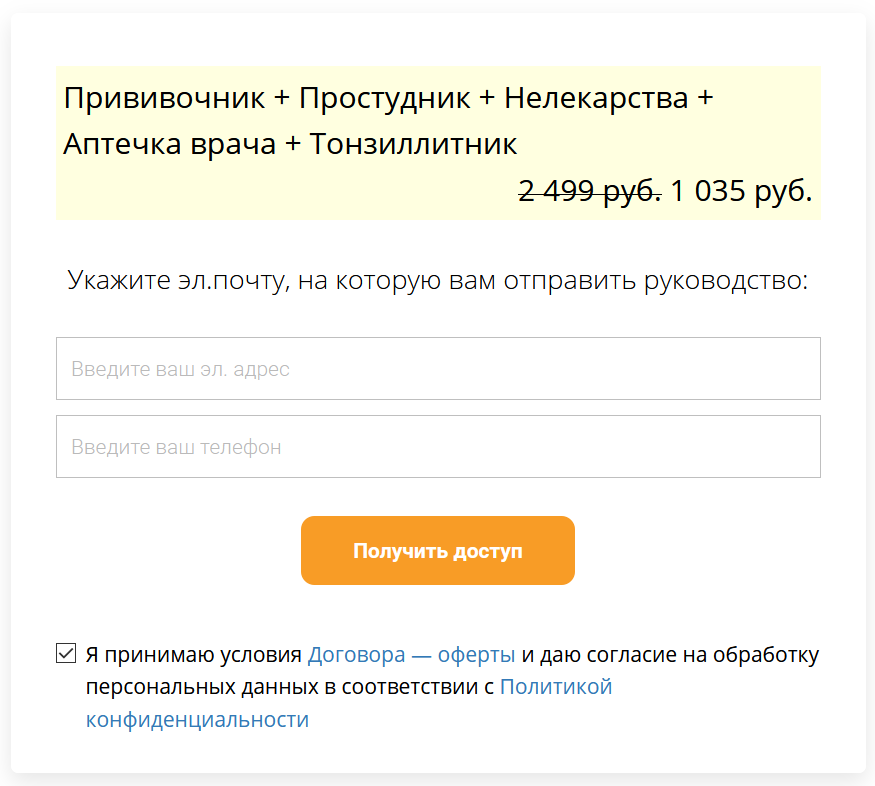Click the Аптечка врача text

[169, 144]
